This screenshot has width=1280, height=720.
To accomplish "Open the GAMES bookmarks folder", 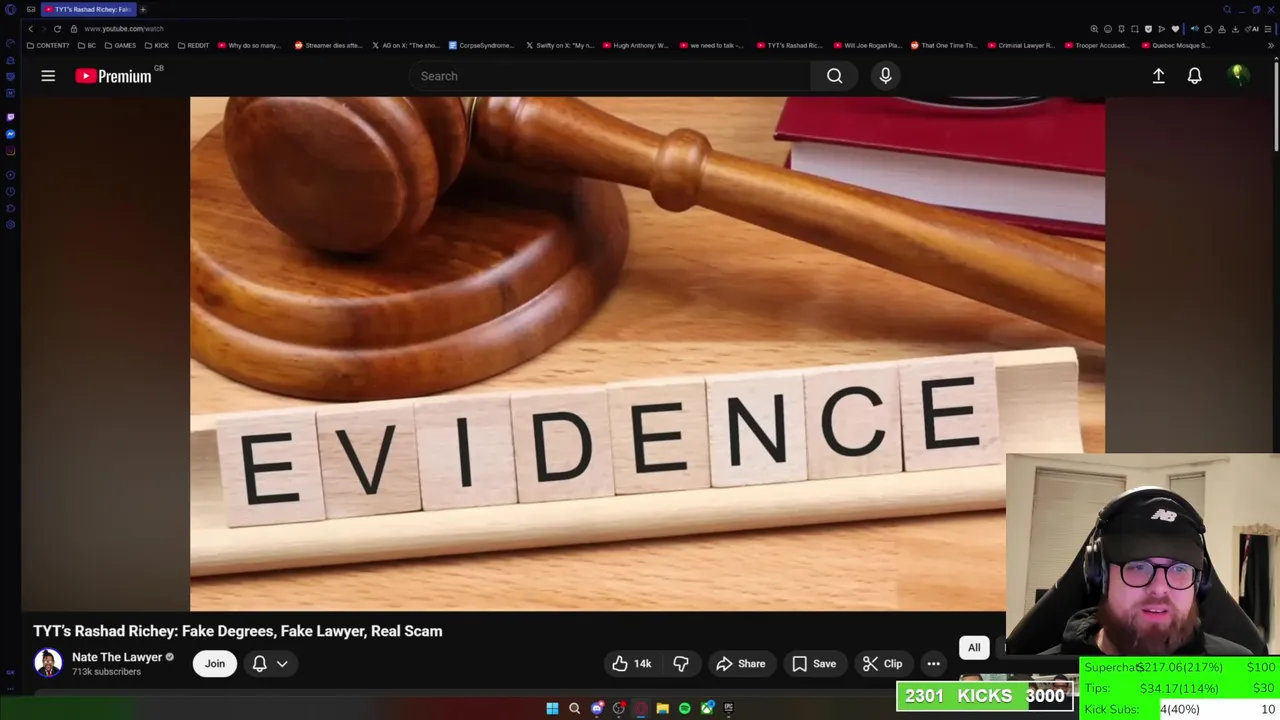I will pos(120,45).
